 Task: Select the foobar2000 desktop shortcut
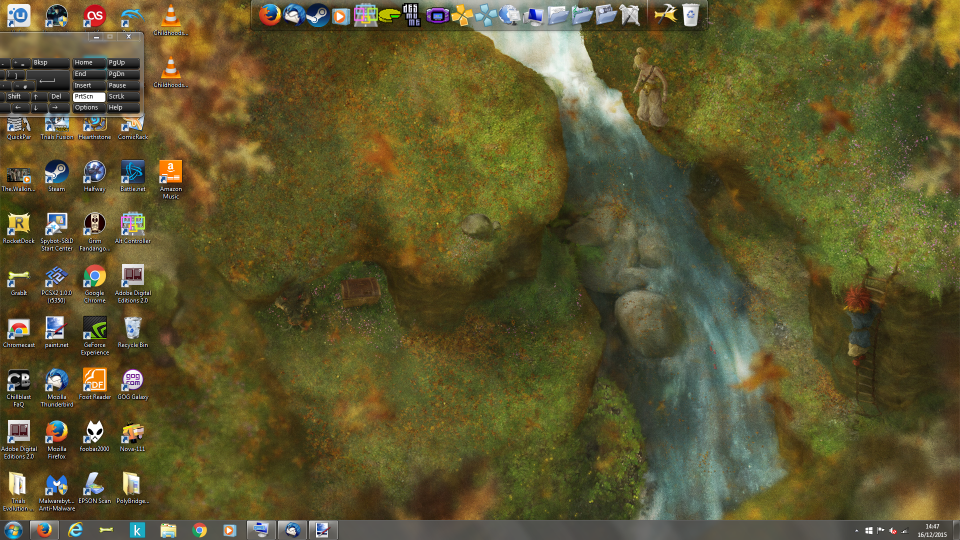pos(94,437)
